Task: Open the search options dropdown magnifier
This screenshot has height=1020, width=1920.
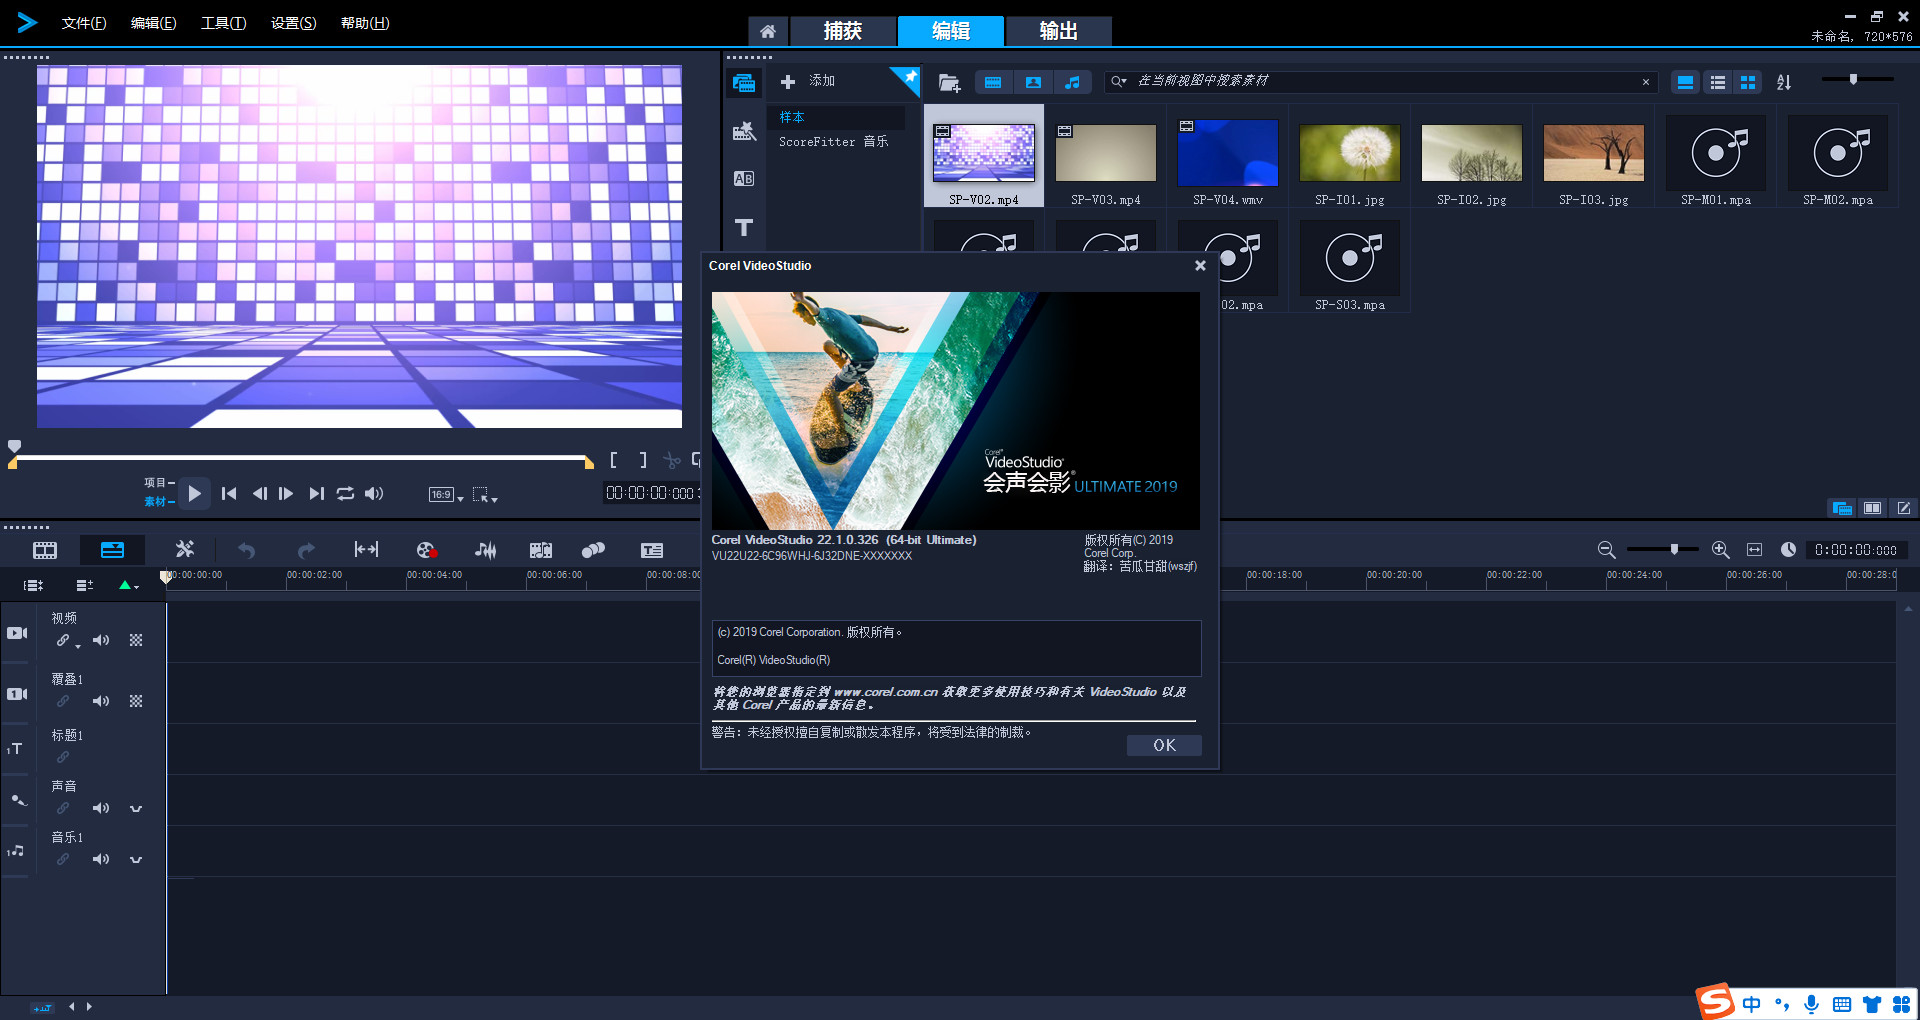Action: point(1119,82)
